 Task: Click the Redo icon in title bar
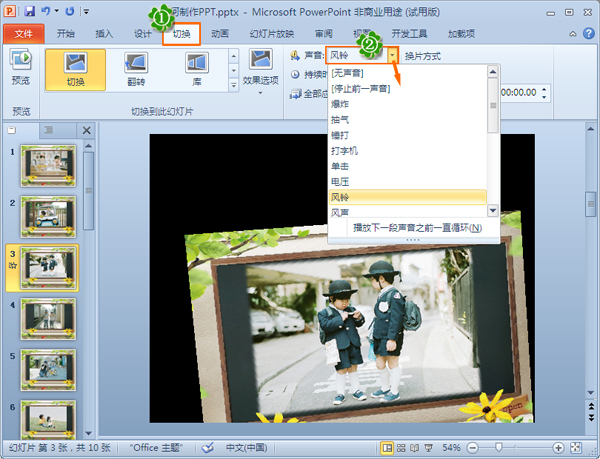tap(70, 11)
